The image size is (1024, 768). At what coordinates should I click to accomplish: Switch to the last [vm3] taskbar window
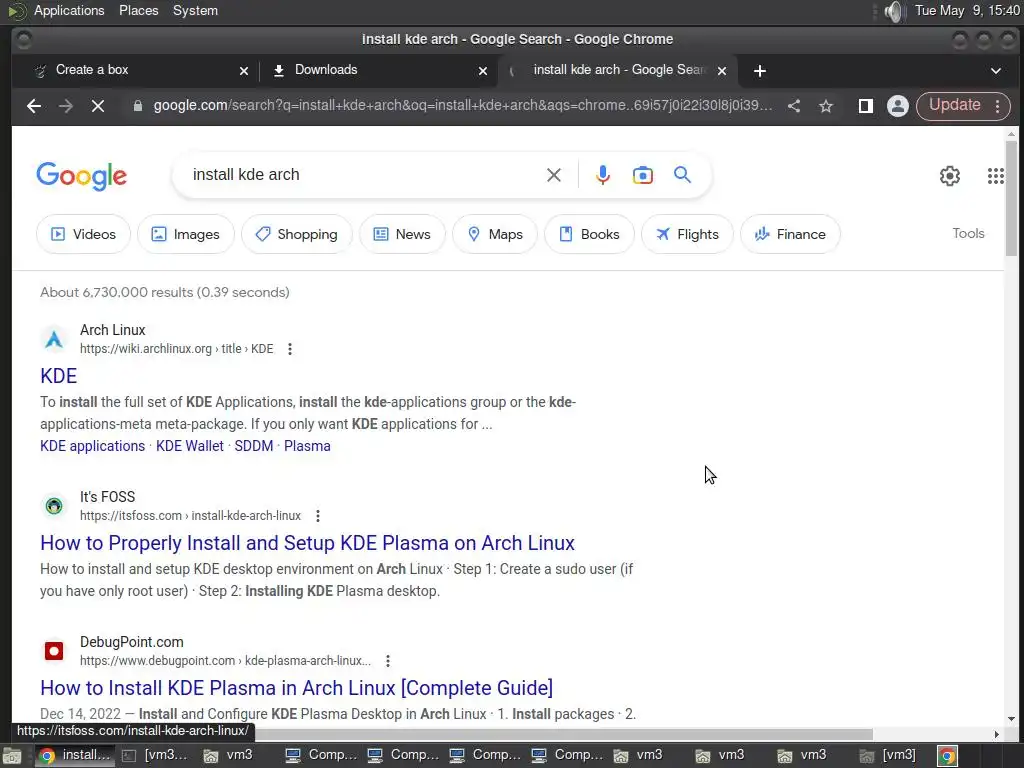coord(891,755)
